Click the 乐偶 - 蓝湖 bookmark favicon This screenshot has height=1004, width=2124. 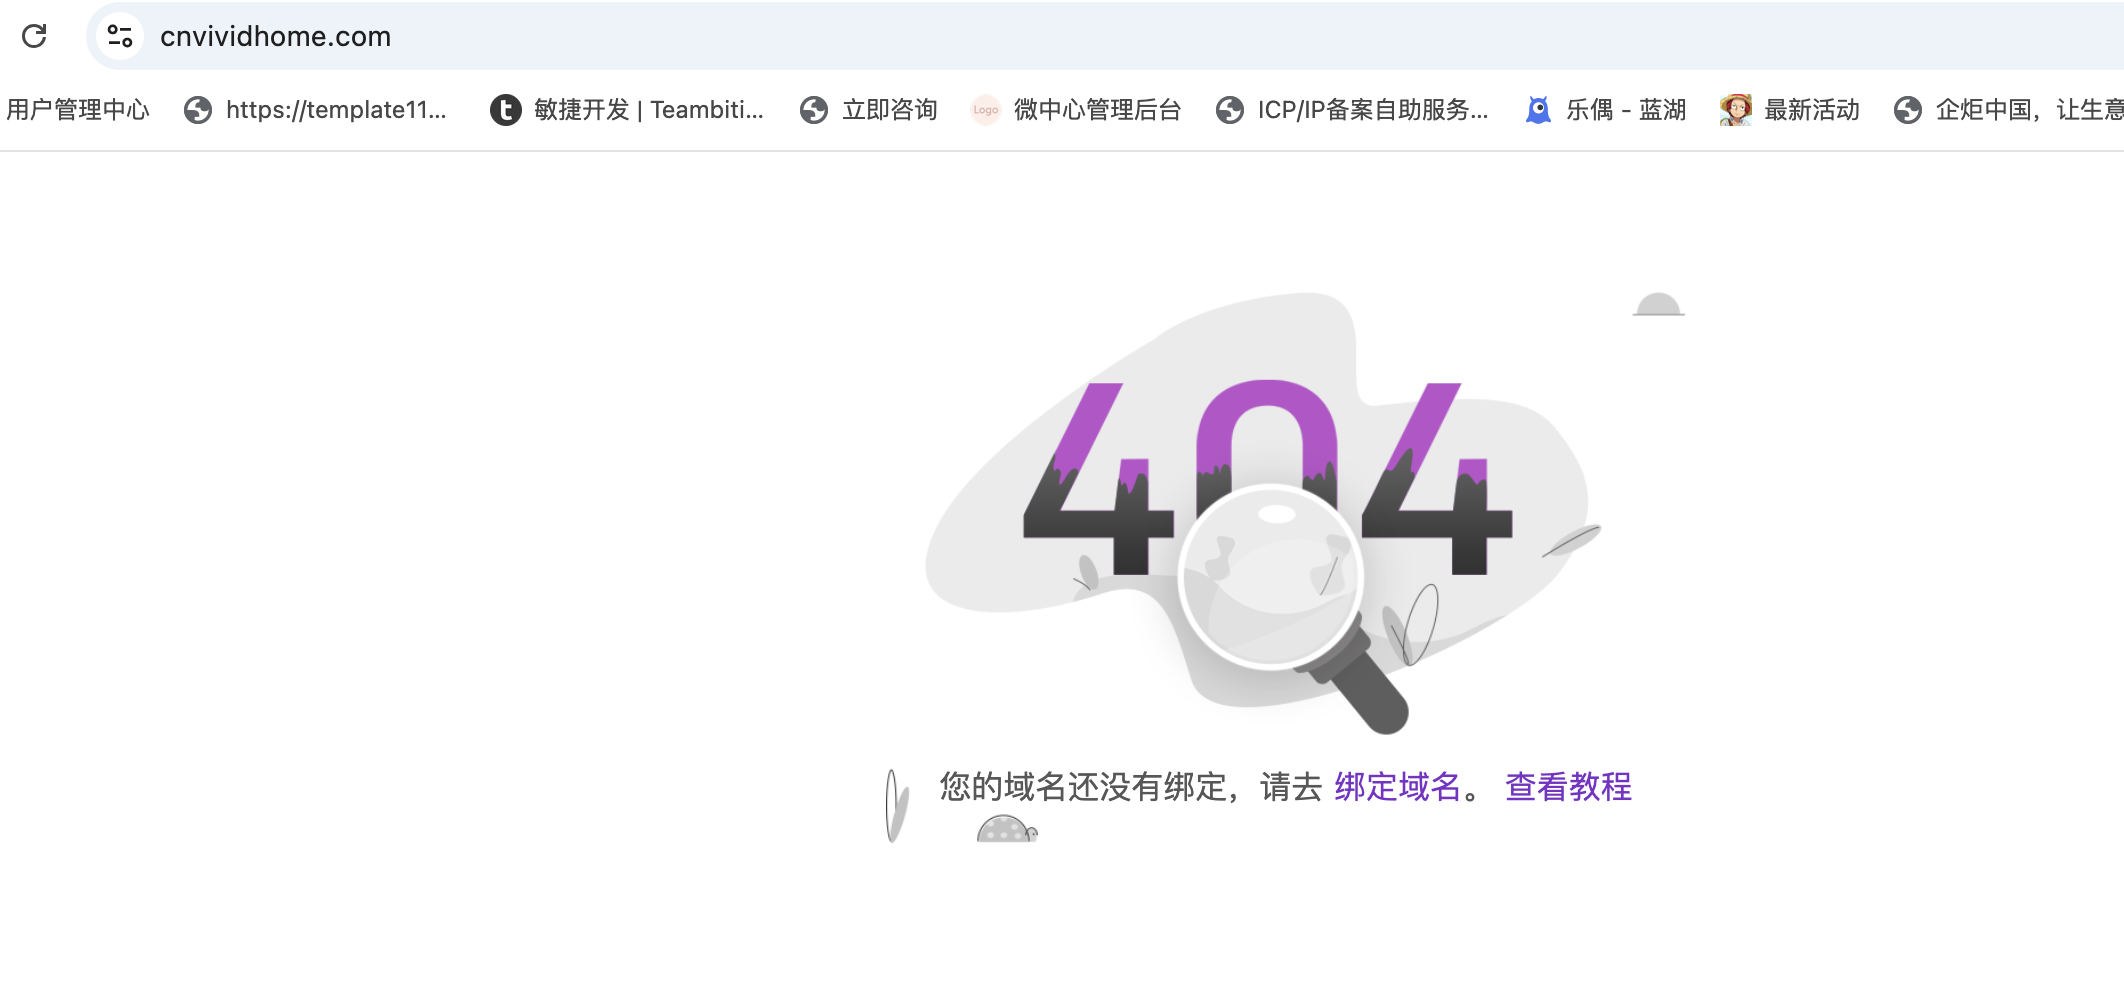click(x=1538, y=110)
